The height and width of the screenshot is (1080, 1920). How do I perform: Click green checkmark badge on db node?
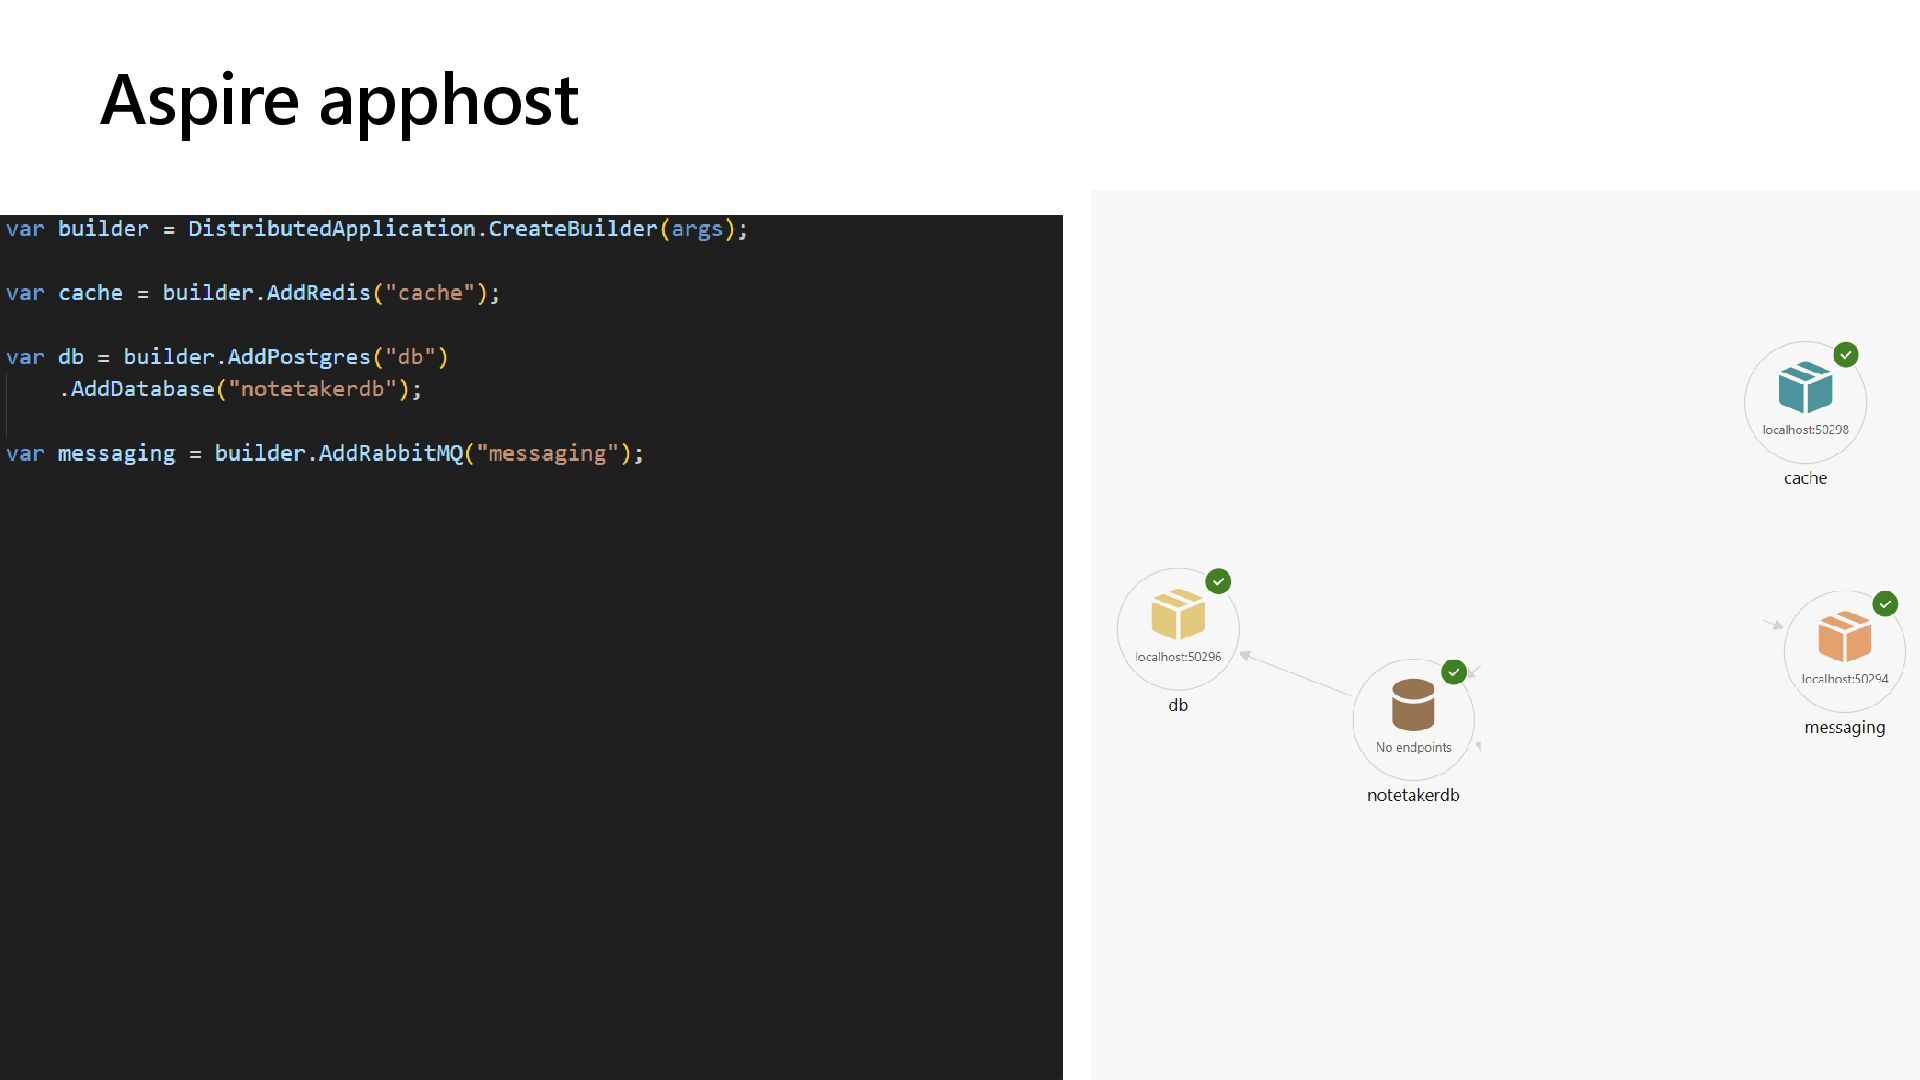(x=1218, y=582)
